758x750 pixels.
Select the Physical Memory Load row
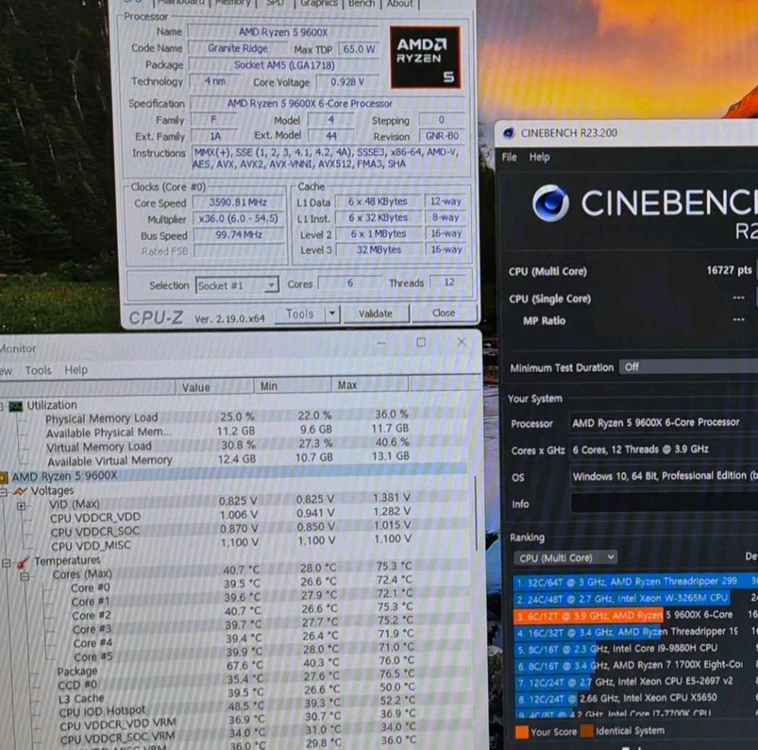(227, 417)
